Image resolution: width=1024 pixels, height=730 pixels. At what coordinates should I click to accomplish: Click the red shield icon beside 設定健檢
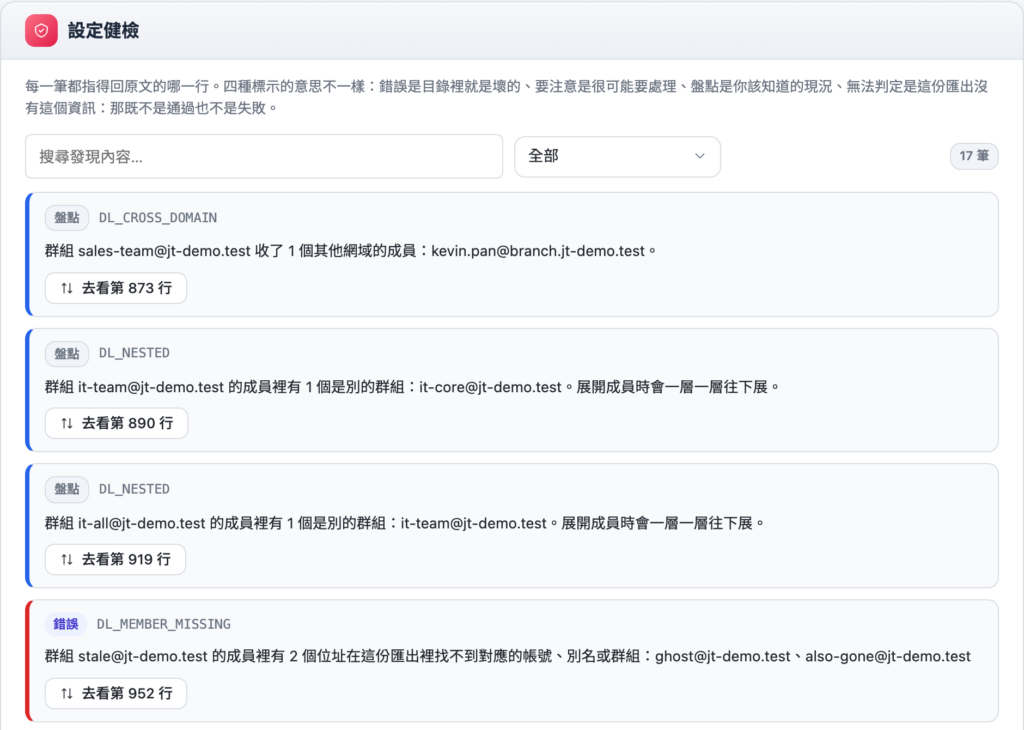pyautogui.click(x=41, y=31)
